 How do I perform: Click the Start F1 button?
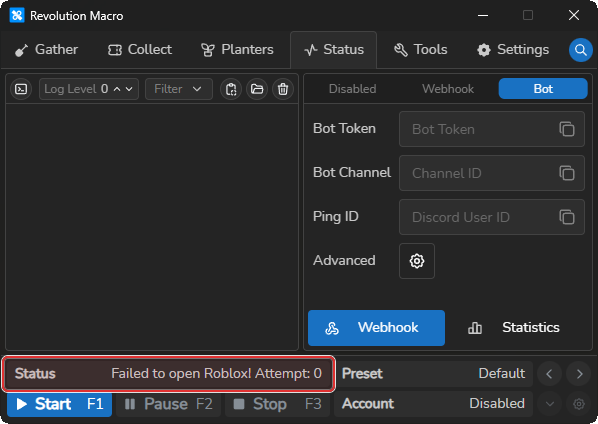[59, 404]
